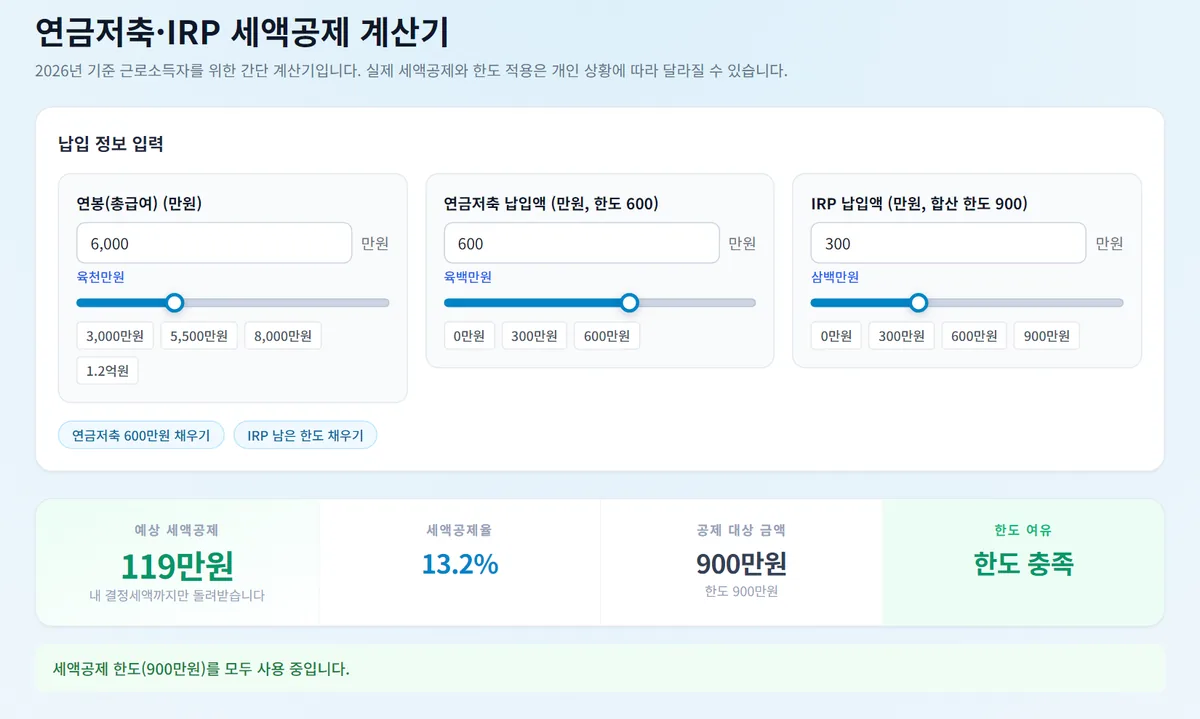Click the 육천만원 text under salary input
This screenshot has width=1200, height=719.
pos(101,277)
